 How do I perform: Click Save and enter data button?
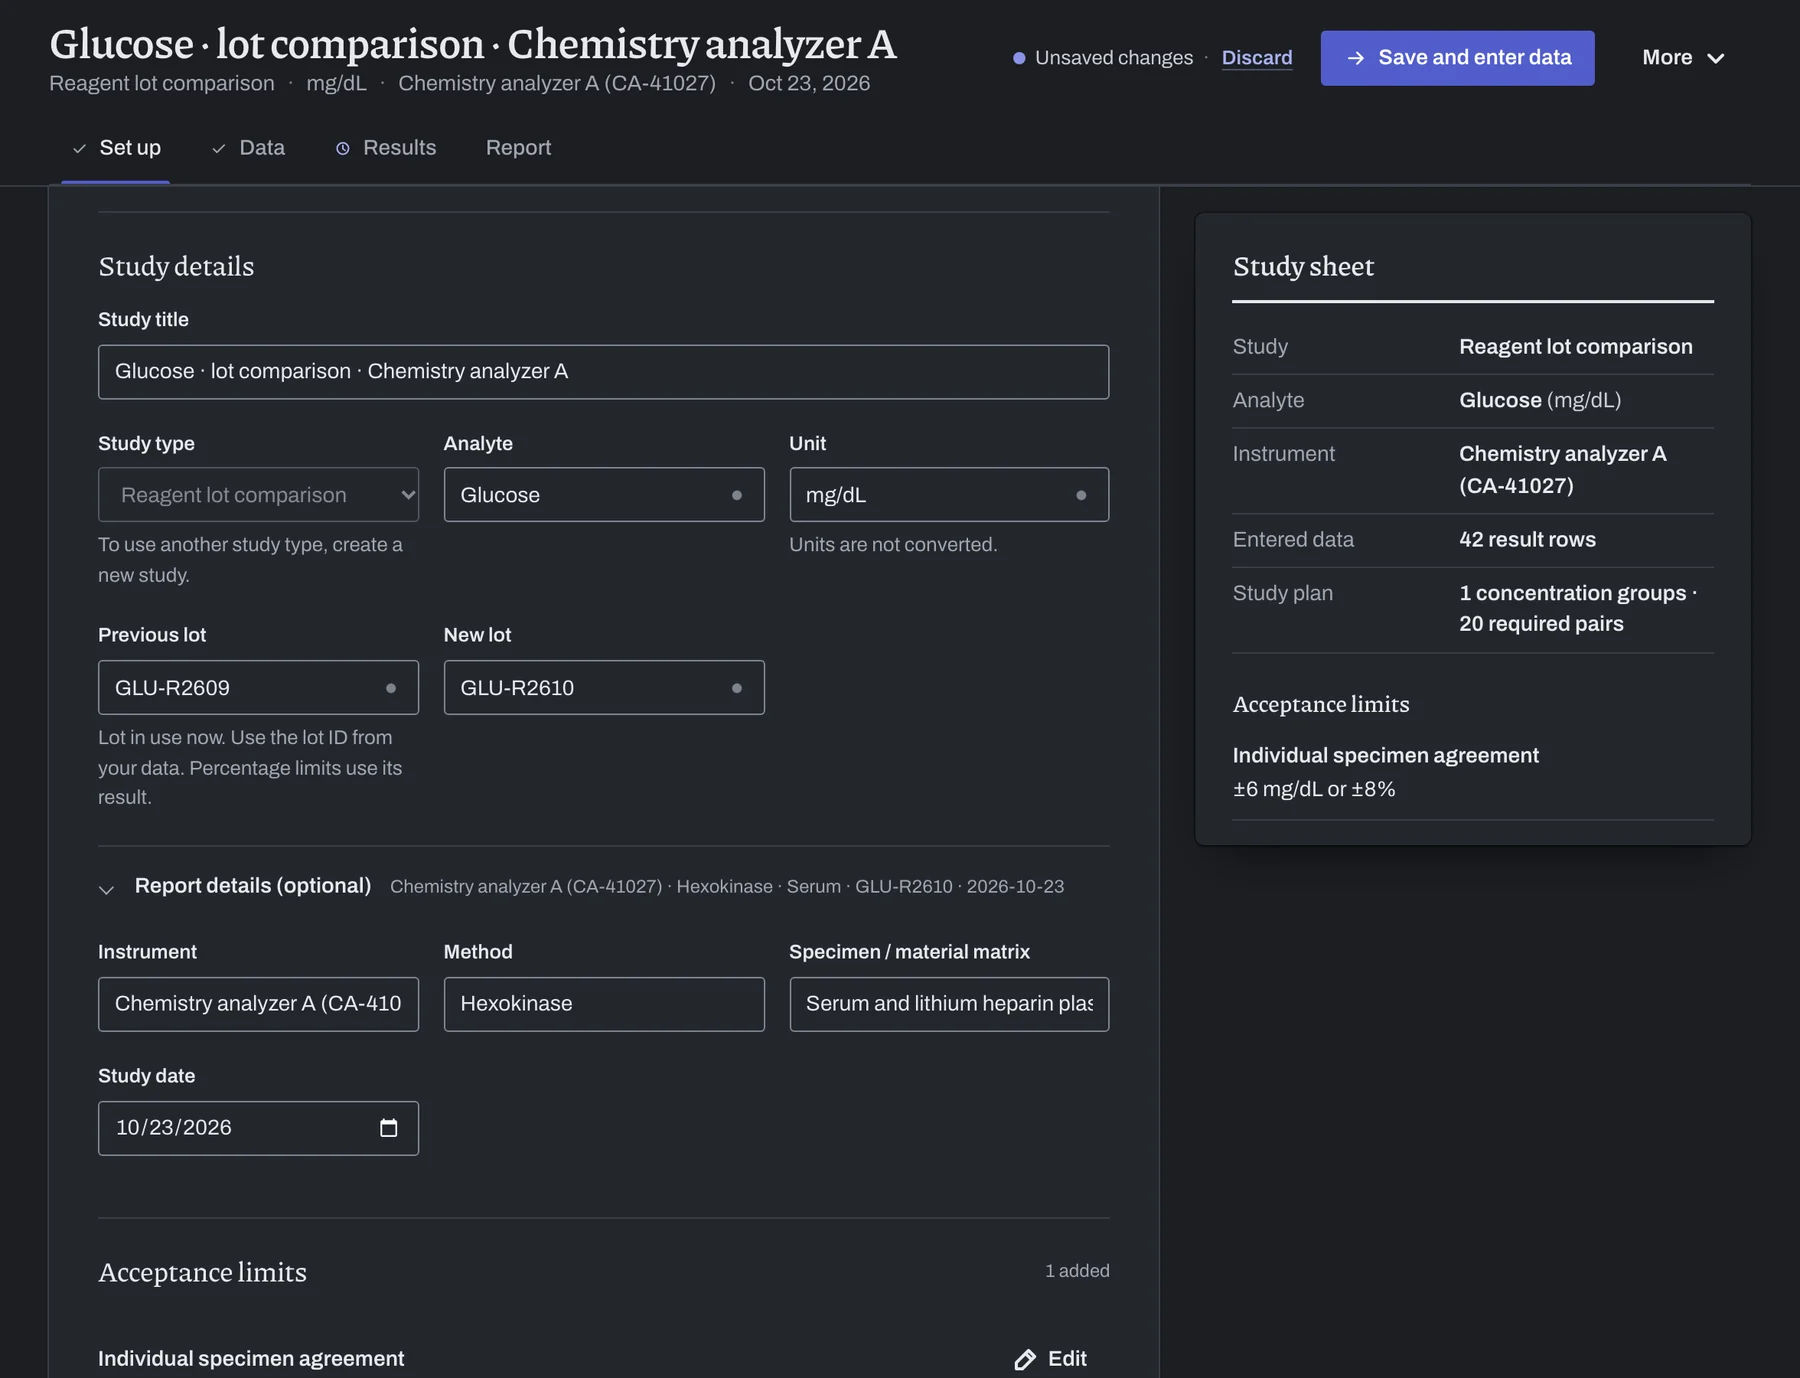click(x=1457, y=58)
